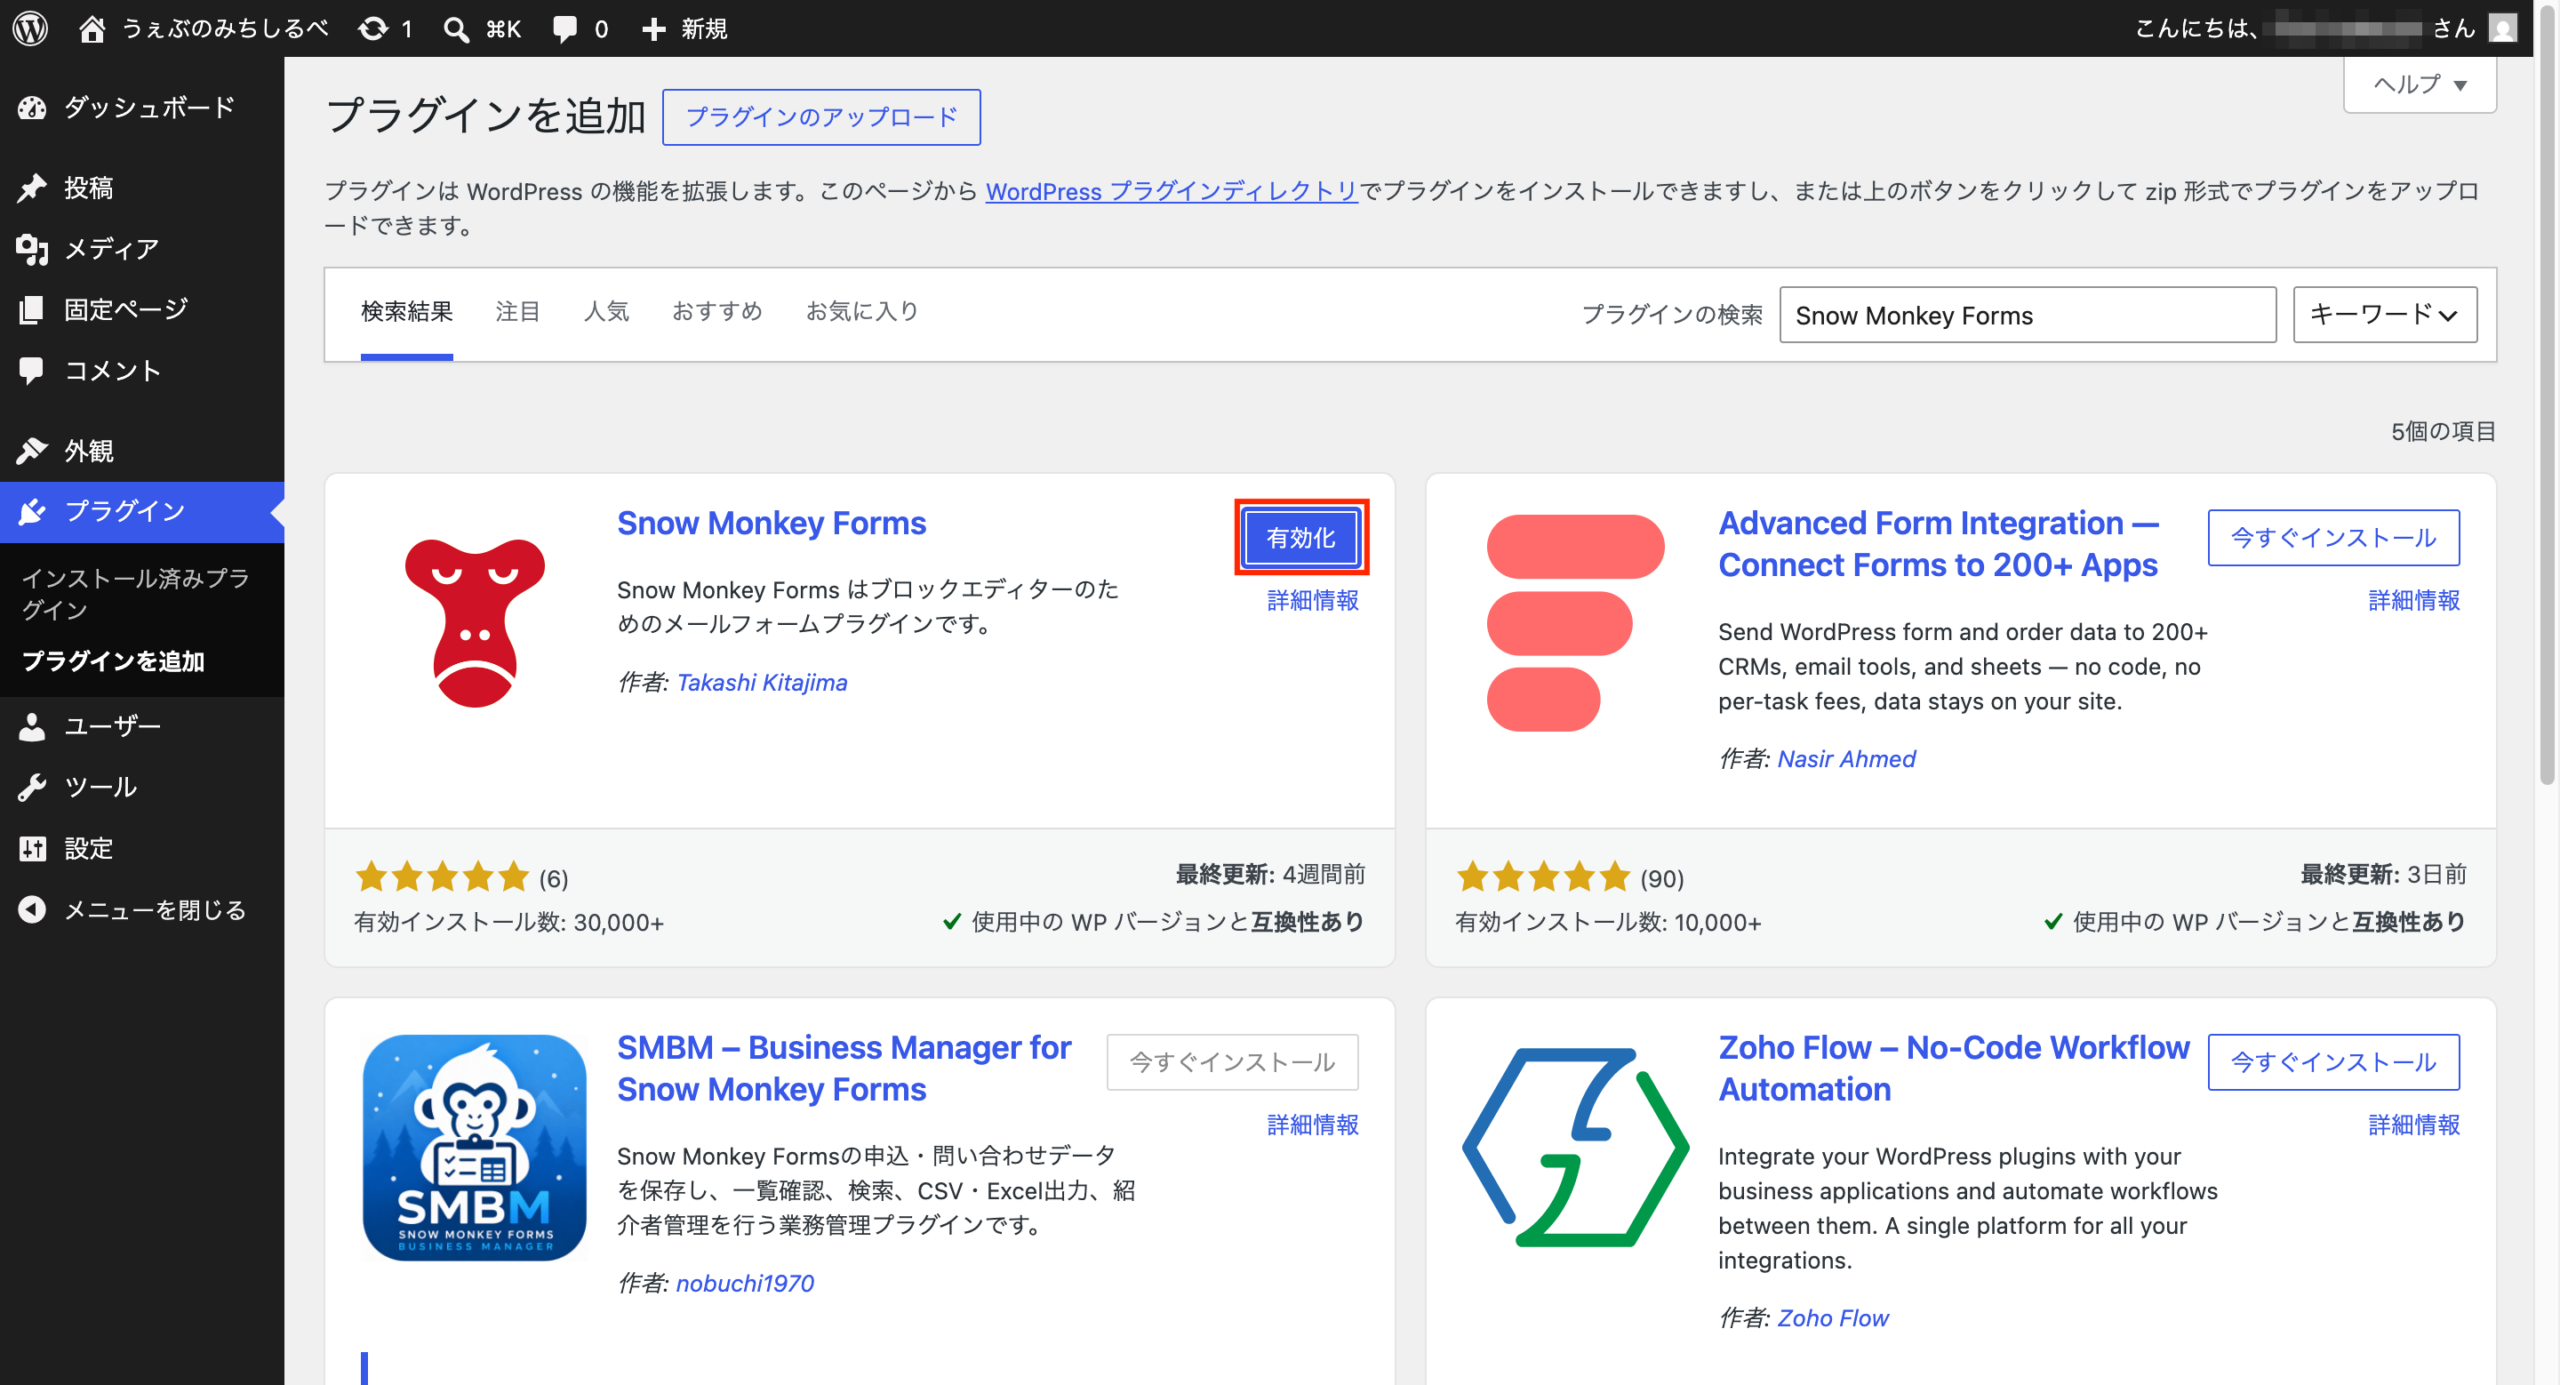Click プラグインのアップロード button
The height and width of the screenshot is (1385, 2560).
(821, 117)
